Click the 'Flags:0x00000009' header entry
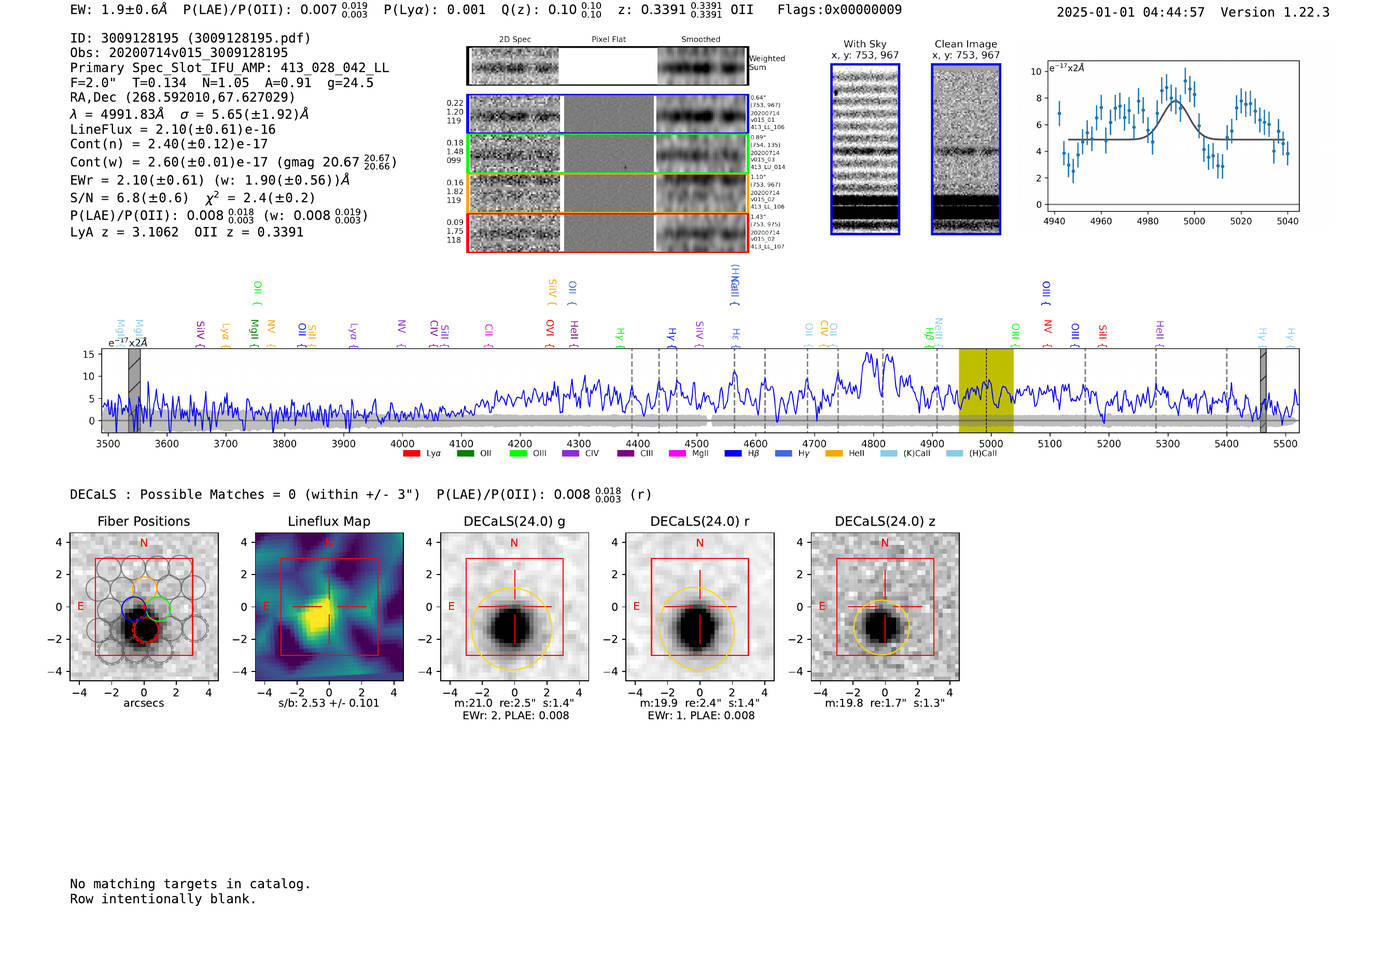This screenshot has height=953, width=1400. [x=840, y=10]
